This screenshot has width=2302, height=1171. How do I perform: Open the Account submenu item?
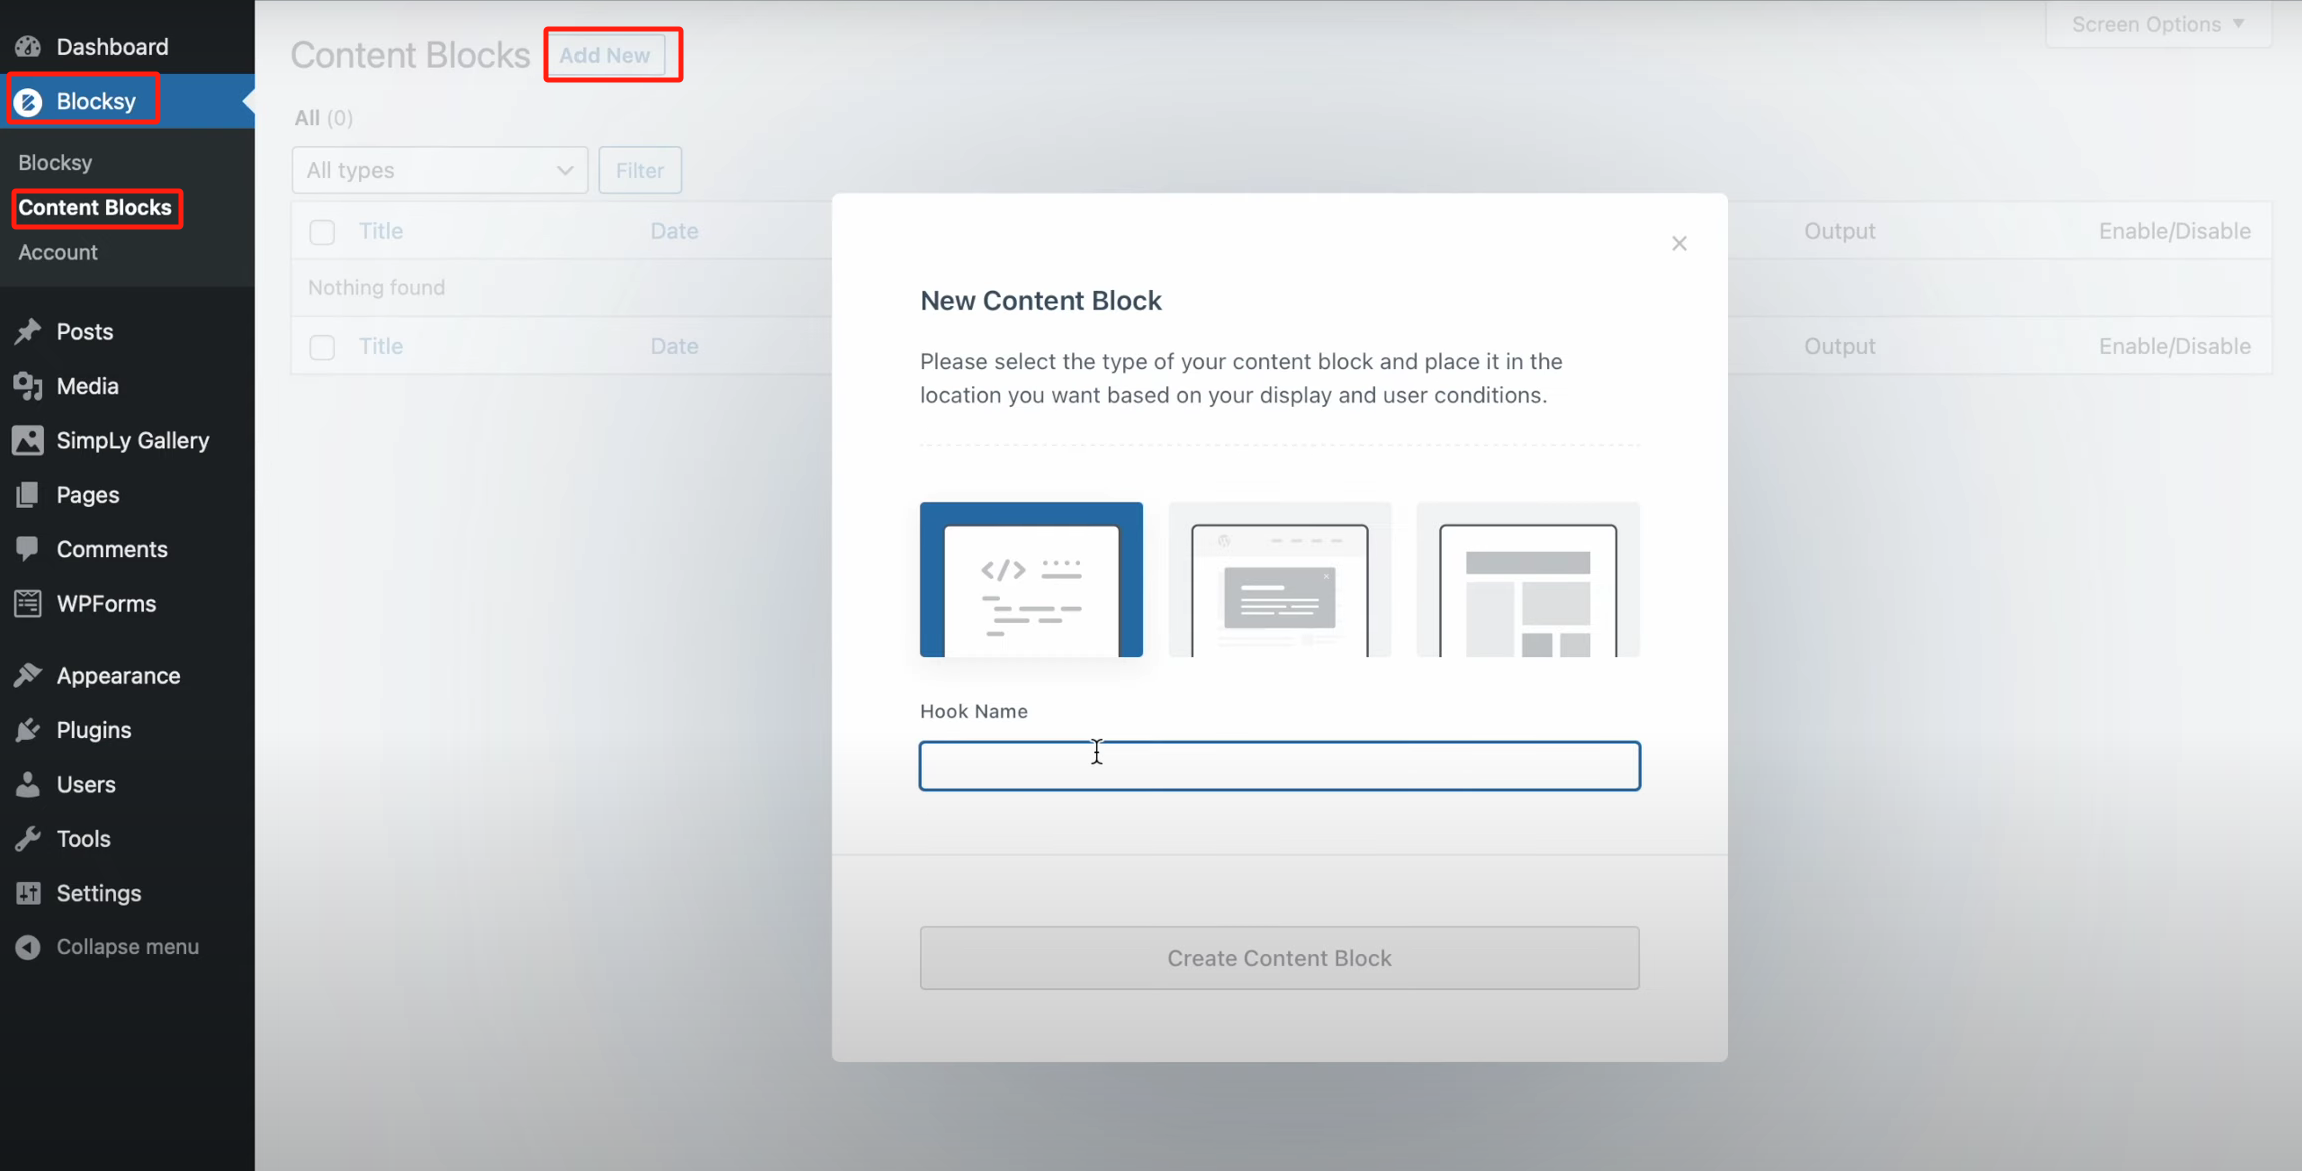pos(58,252)
